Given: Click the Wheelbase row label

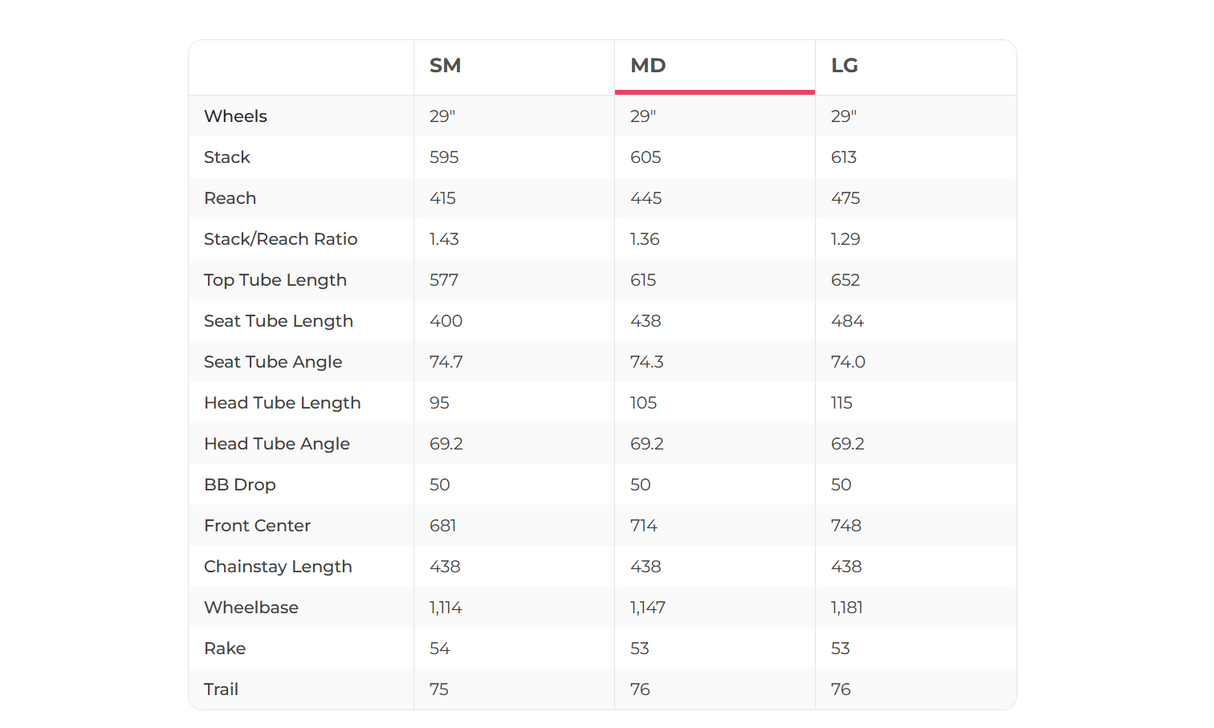Looking at the screenshot, I should click(x=251, y=608).
